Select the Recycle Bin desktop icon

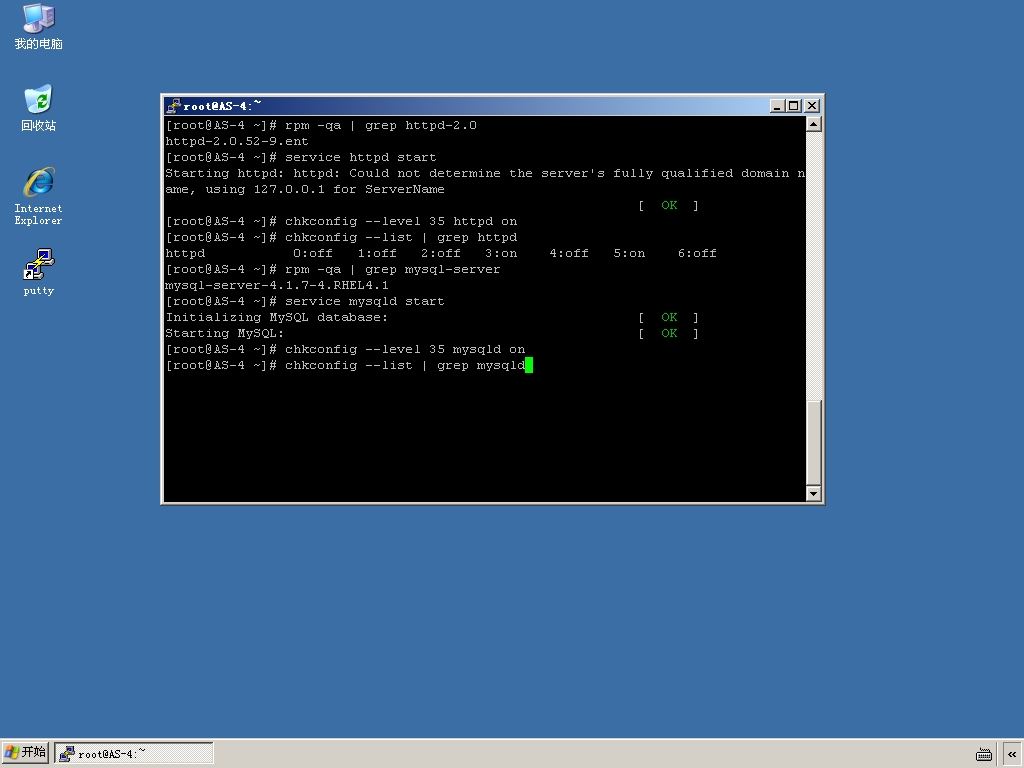point(39,108)
